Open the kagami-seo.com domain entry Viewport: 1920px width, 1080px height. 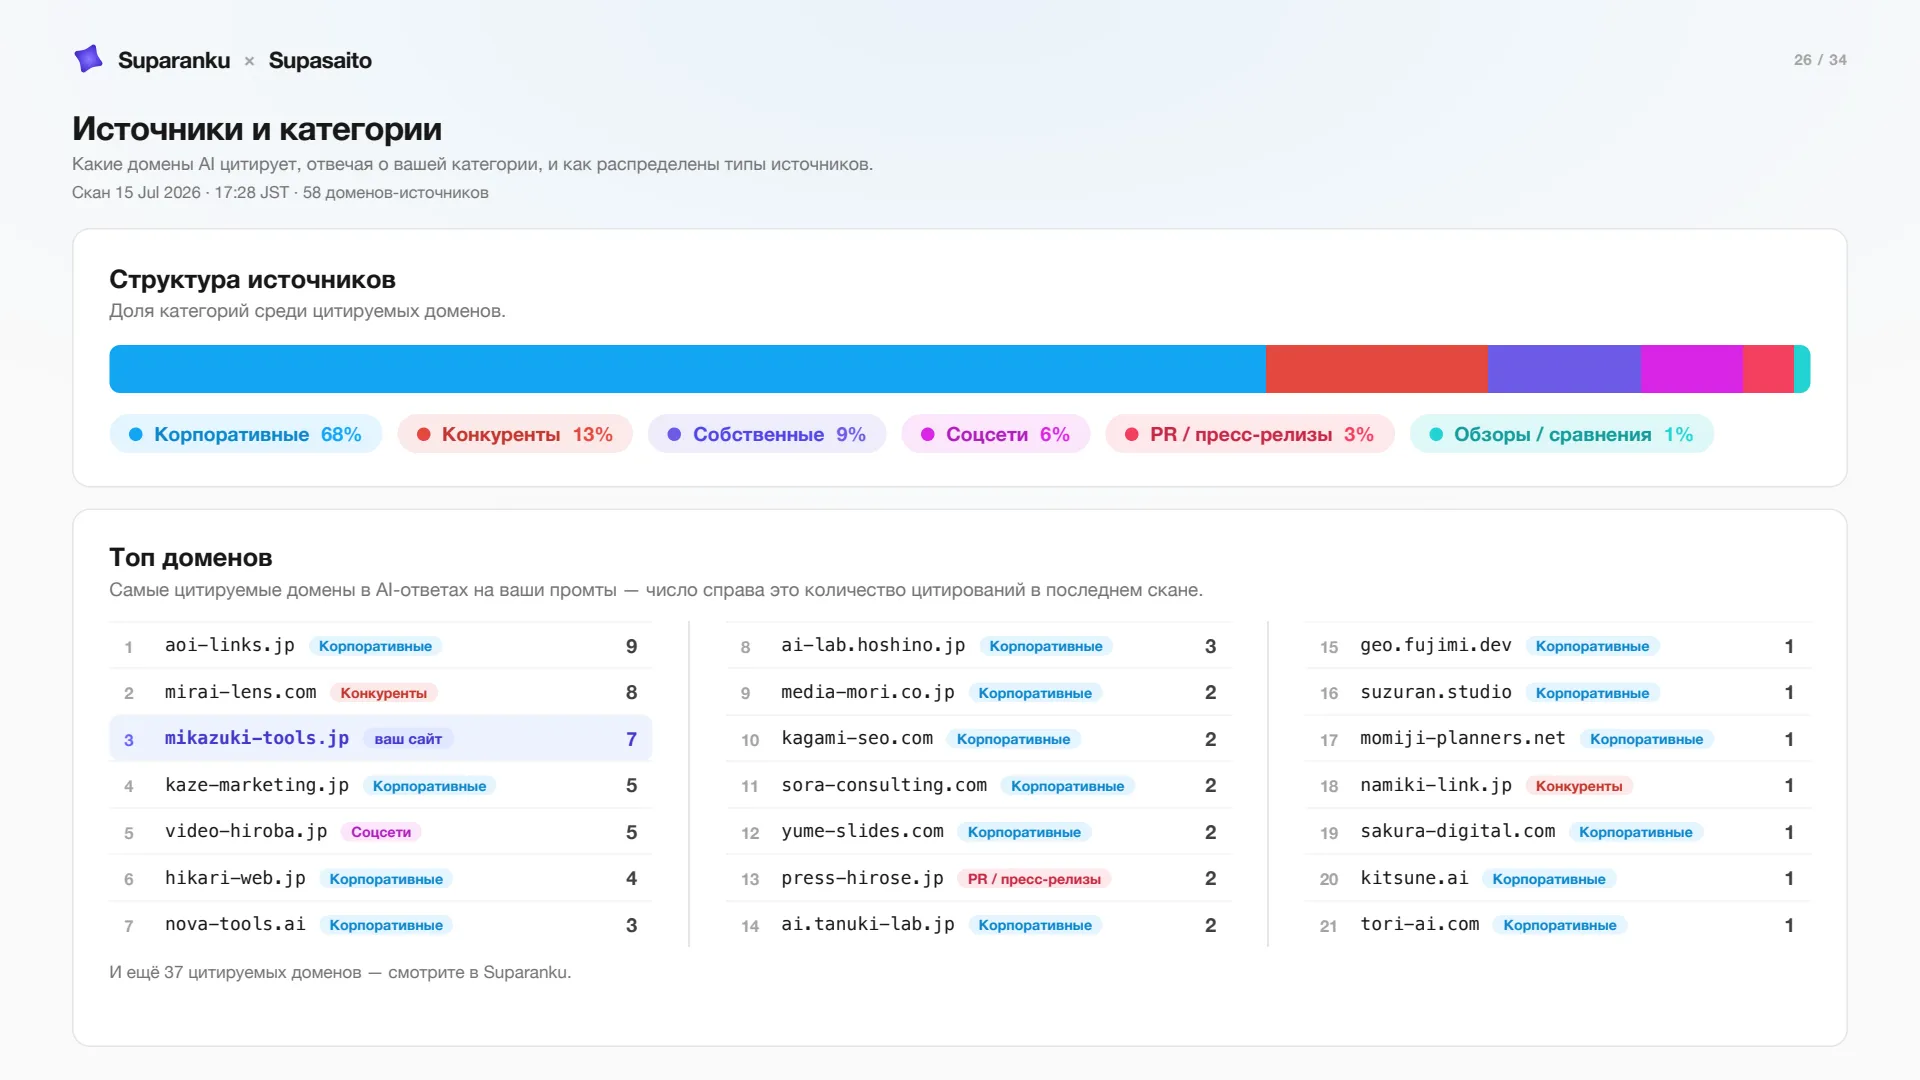coord(857,739)
